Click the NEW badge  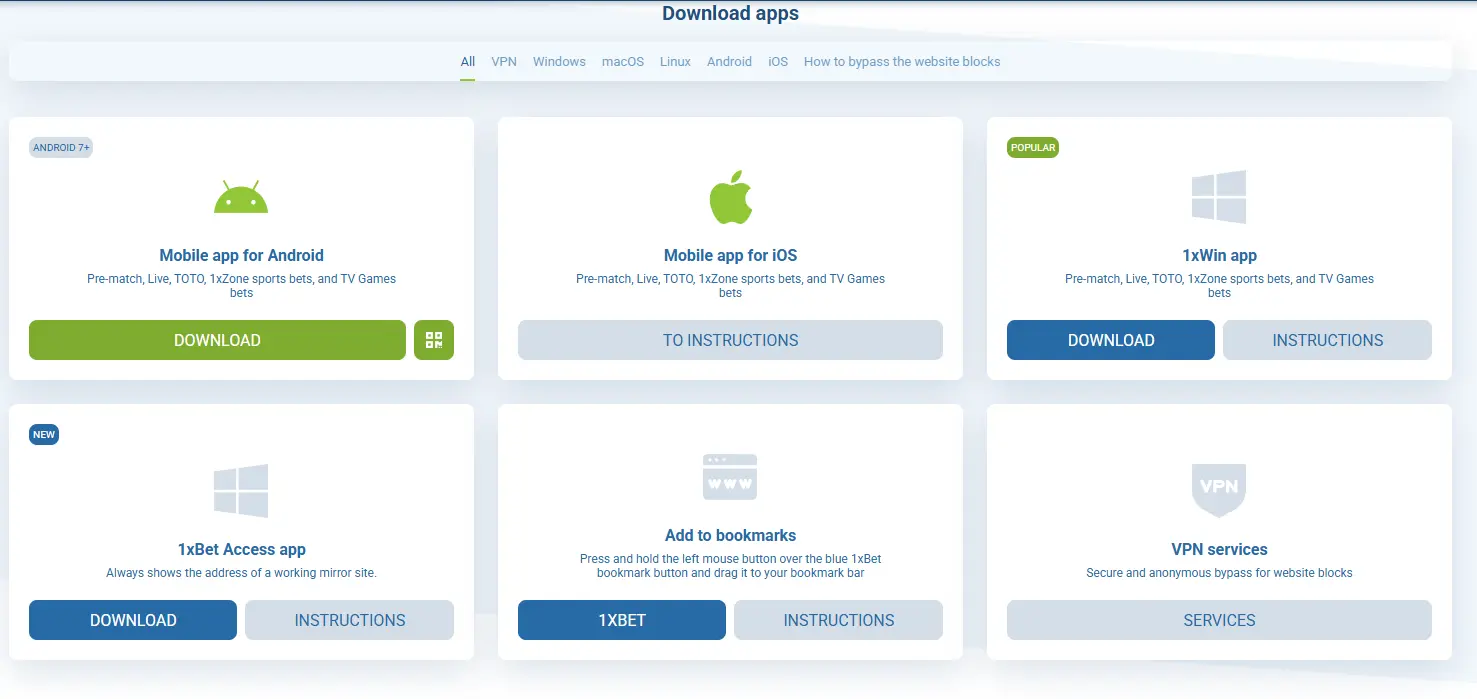(44, 435)
